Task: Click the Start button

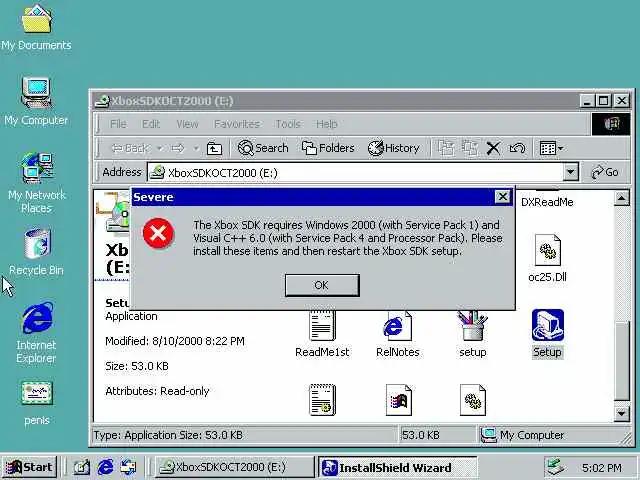Action: pos(29,467)
